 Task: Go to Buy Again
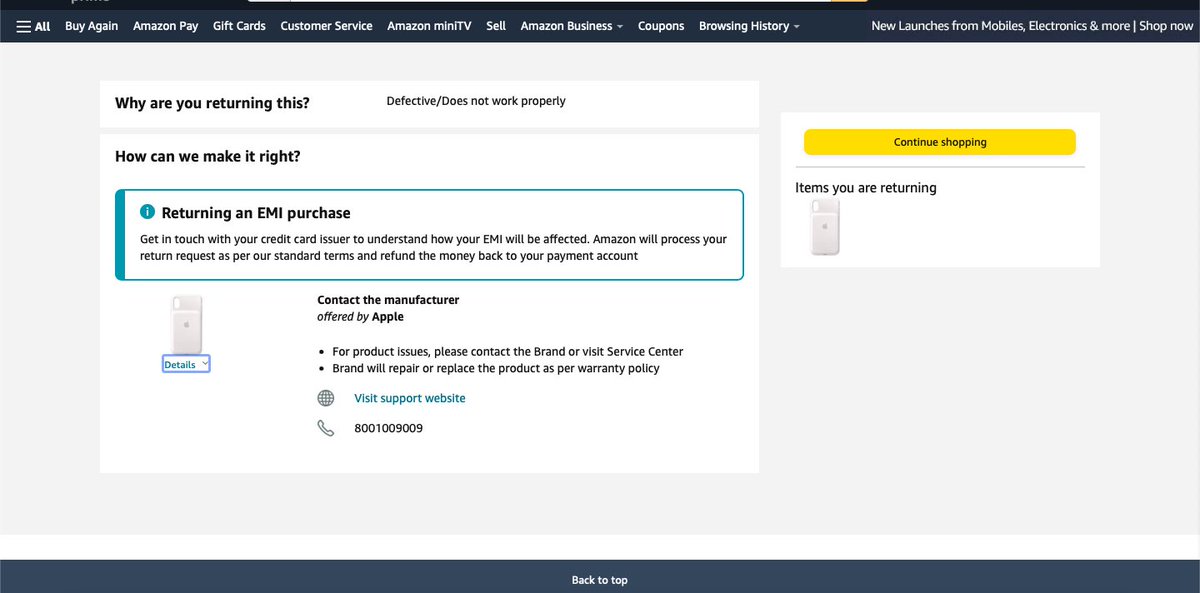[91, 26]
